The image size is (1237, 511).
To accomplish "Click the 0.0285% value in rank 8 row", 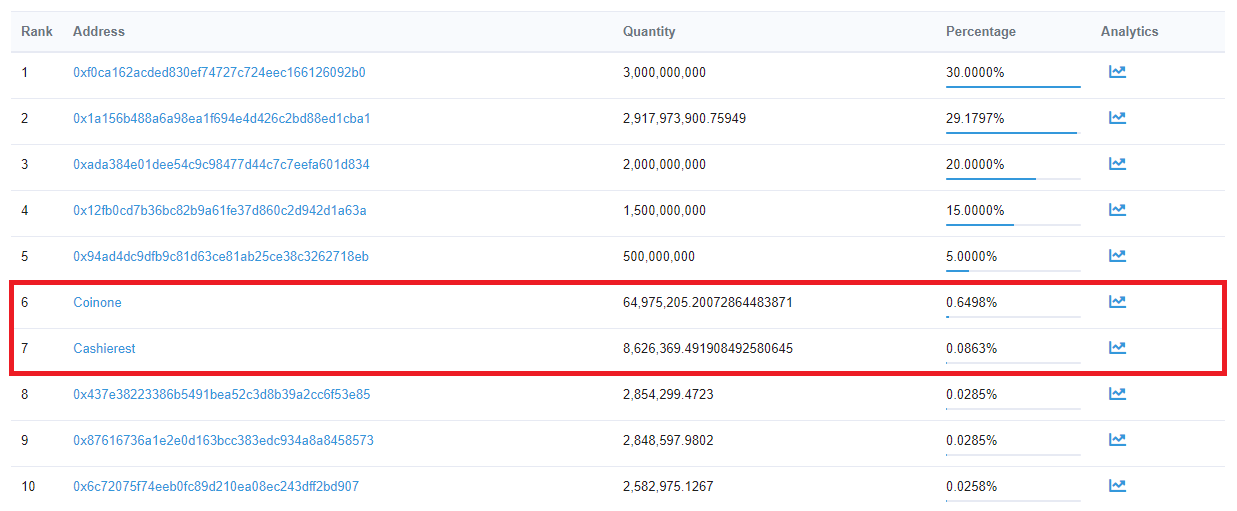I will tap(971, 395).
